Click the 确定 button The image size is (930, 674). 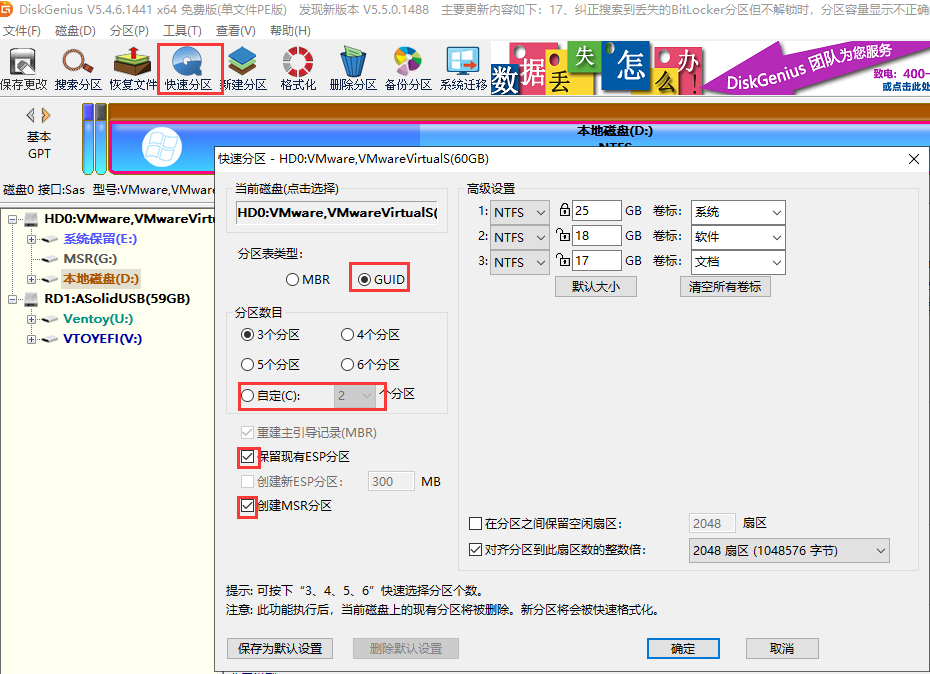tap(683, 648)
